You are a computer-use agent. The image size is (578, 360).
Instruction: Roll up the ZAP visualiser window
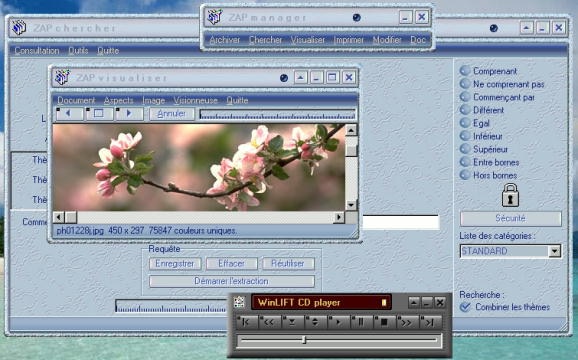(300, 77)
